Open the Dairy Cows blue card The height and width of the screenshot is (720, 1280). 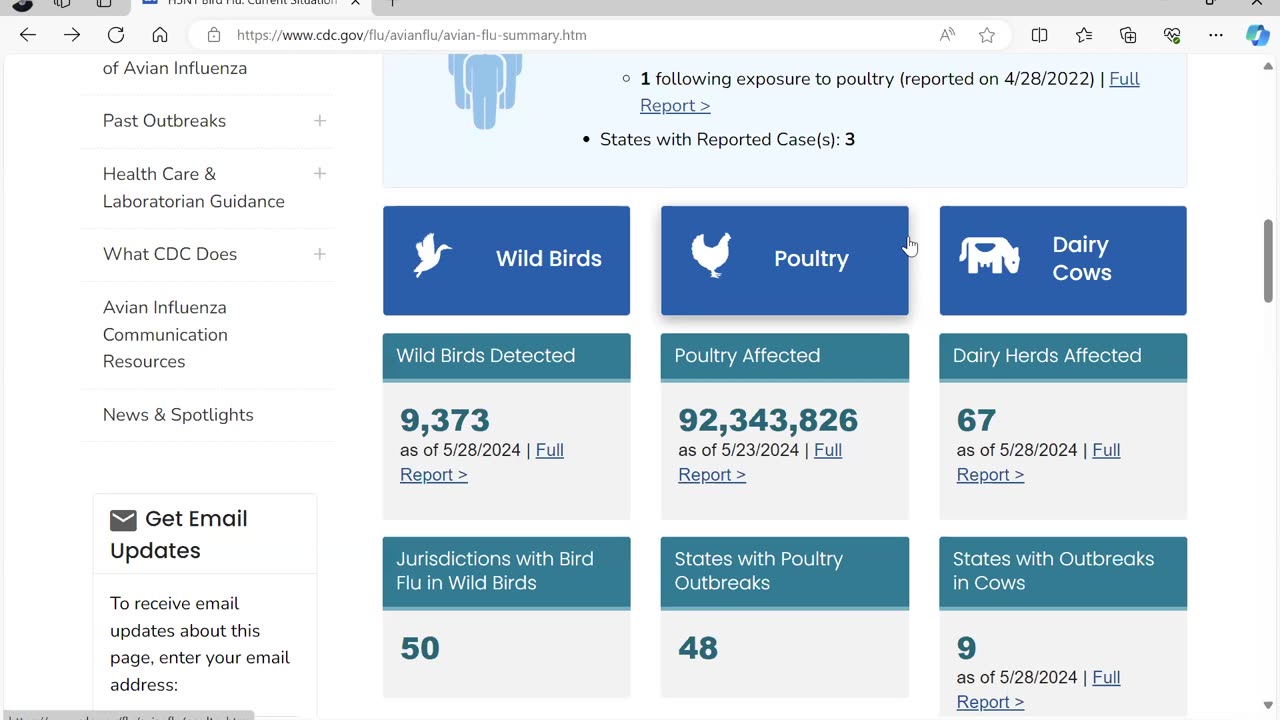point(1063,260)
